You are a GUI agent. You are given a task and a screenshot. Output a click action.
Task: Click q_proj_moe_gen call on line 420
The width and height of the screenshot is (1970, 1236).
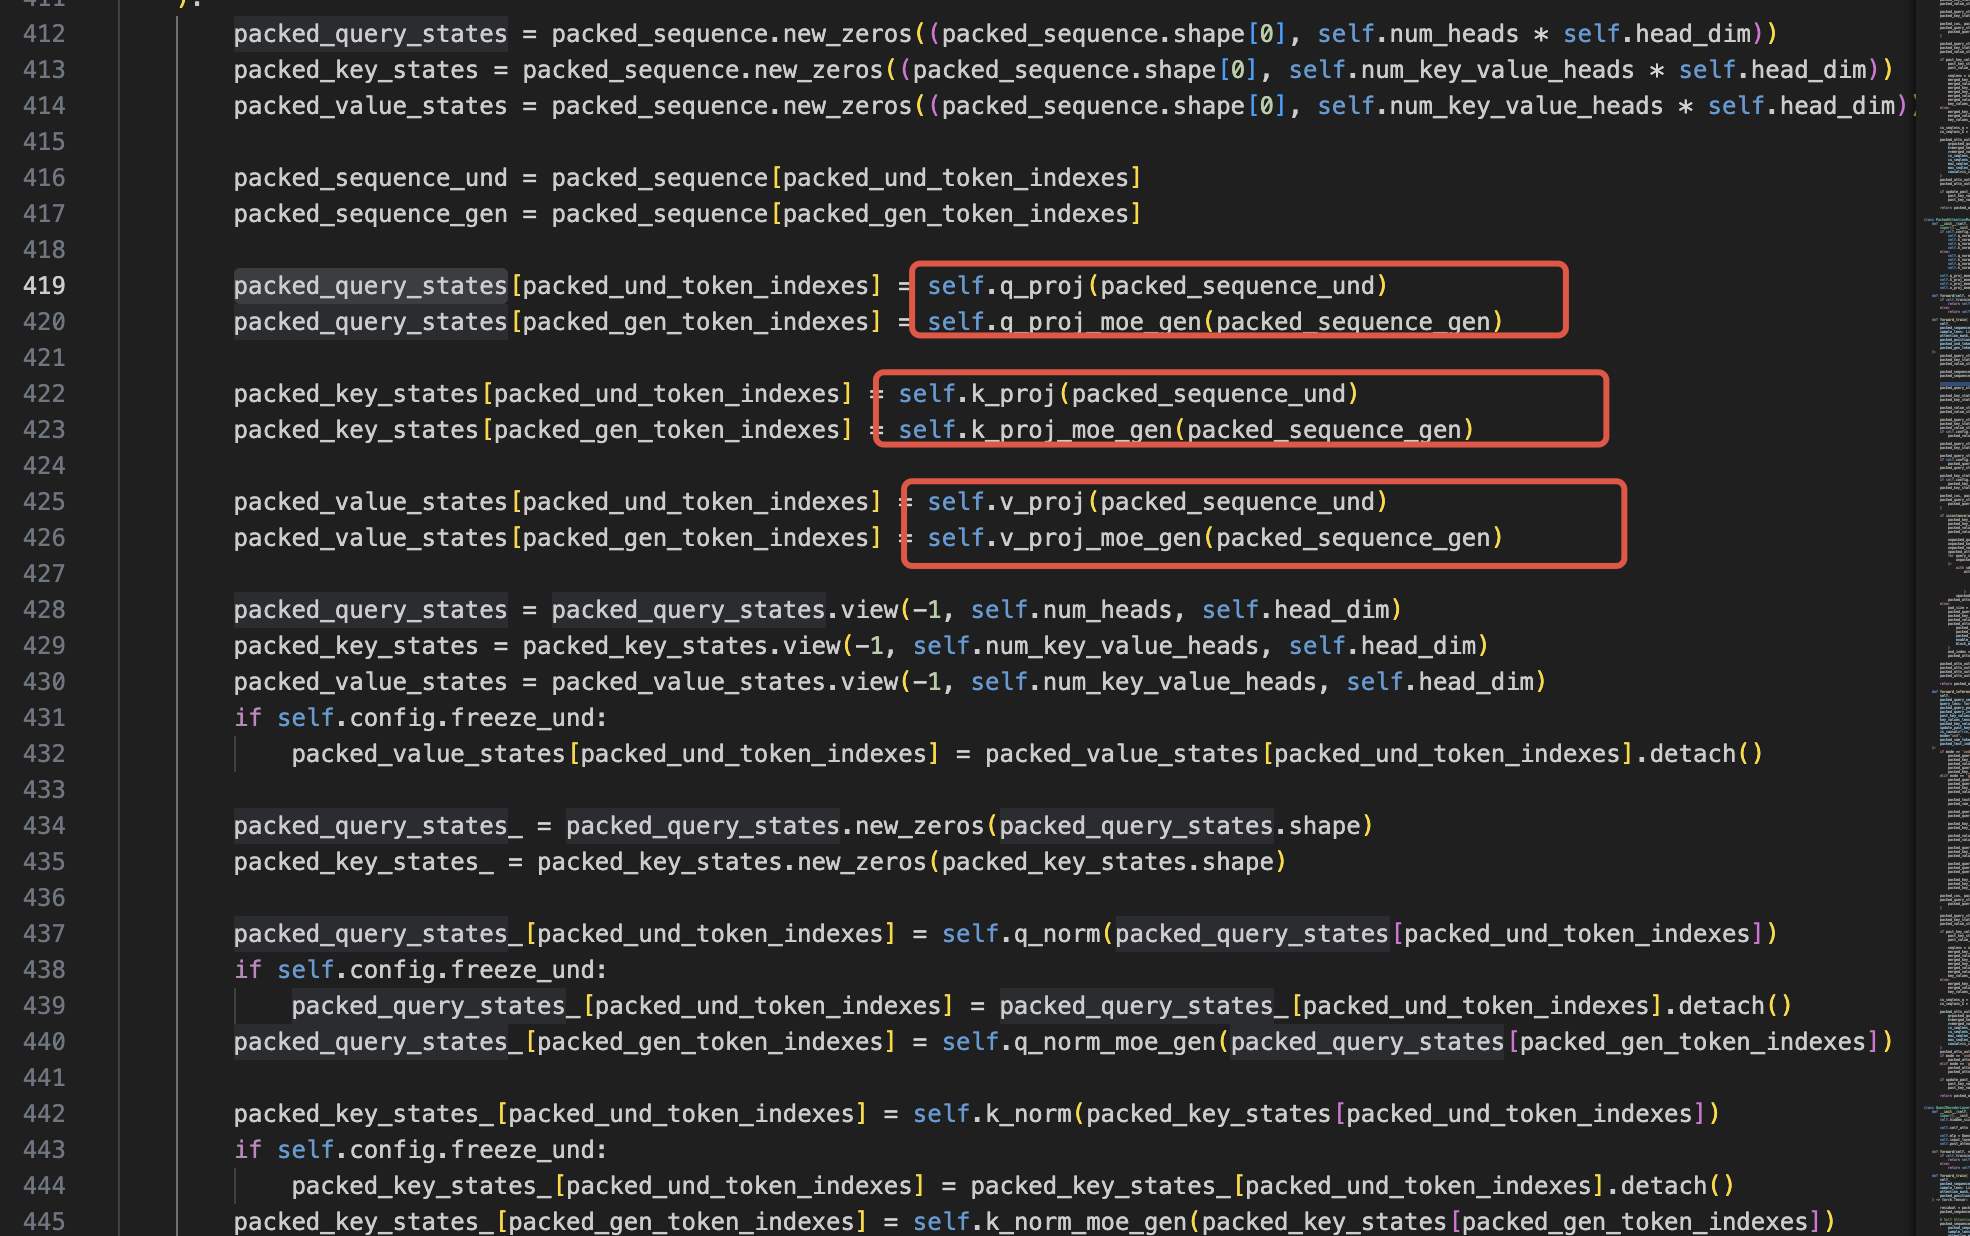click(1100, 322)
